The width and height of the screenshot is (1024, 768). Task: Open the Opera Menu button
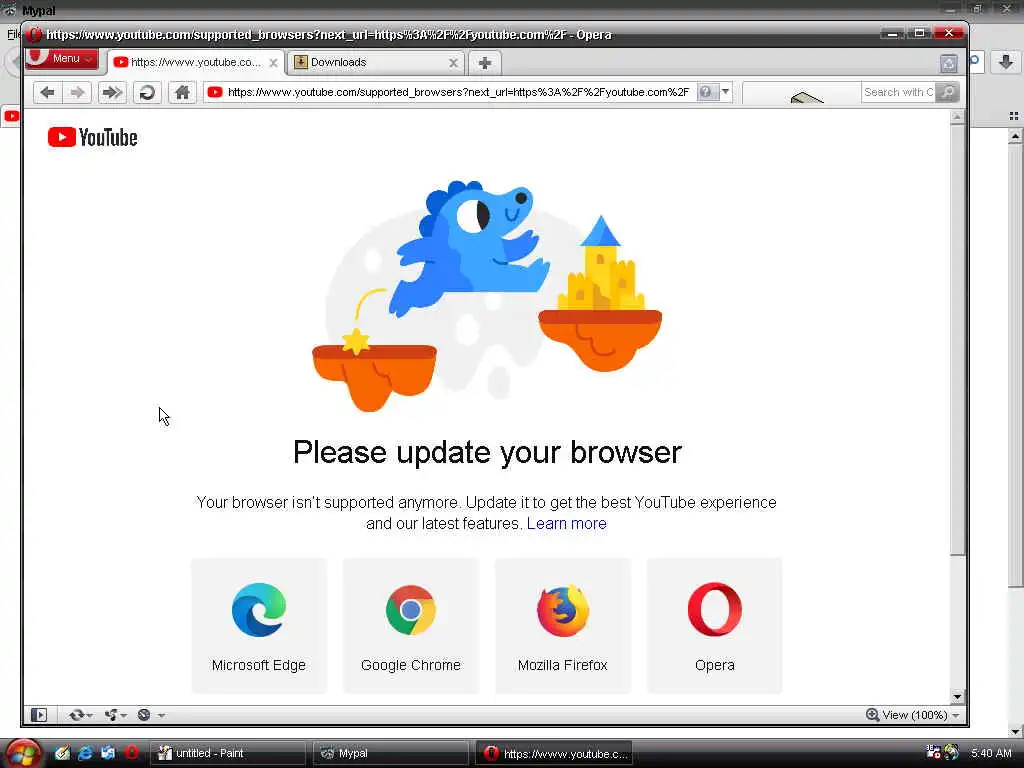62,58
